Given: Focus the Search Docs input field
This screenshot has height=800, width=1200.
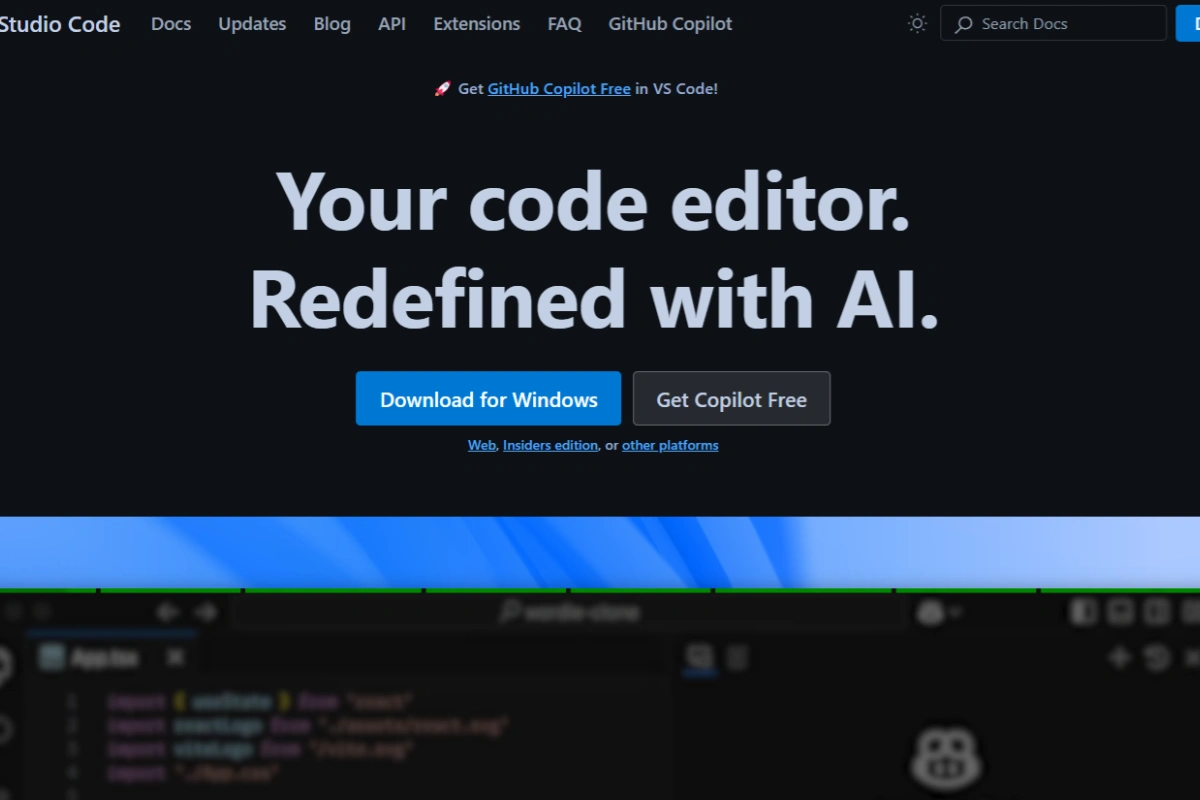Looking at the screenshot, I should [1053, 24].
